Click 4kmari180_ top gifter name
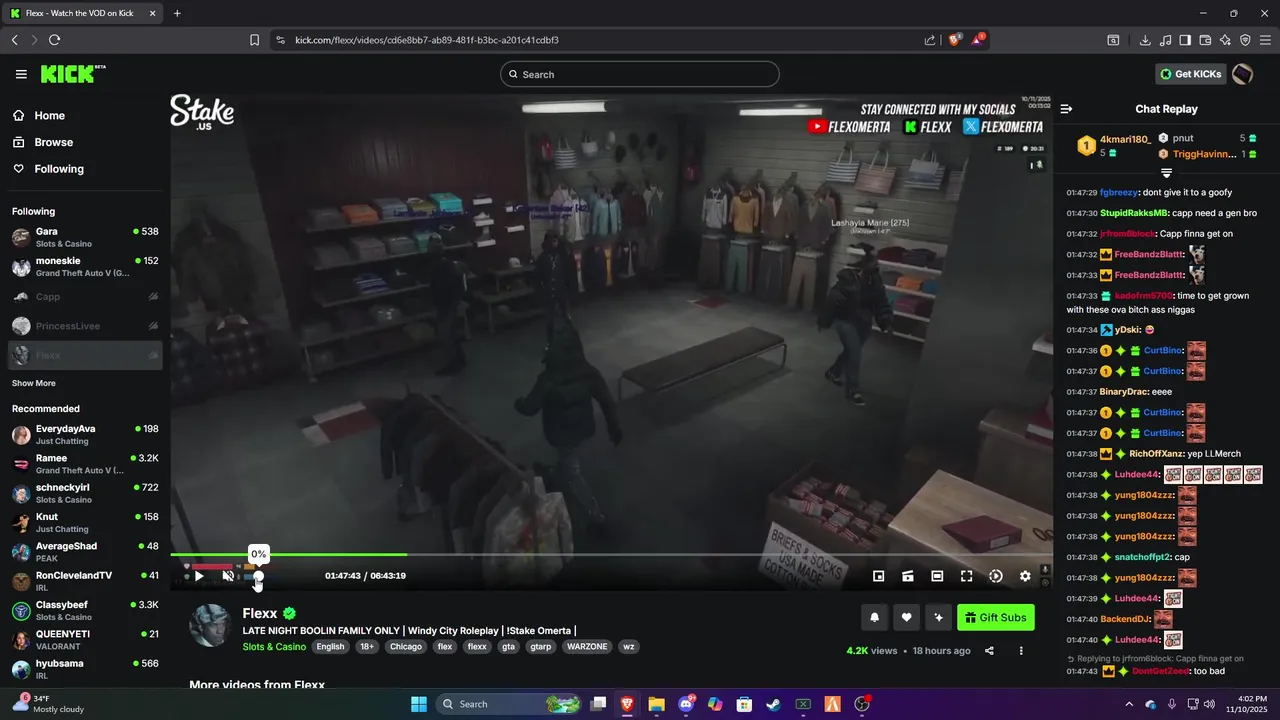 tap(1125, 139)
